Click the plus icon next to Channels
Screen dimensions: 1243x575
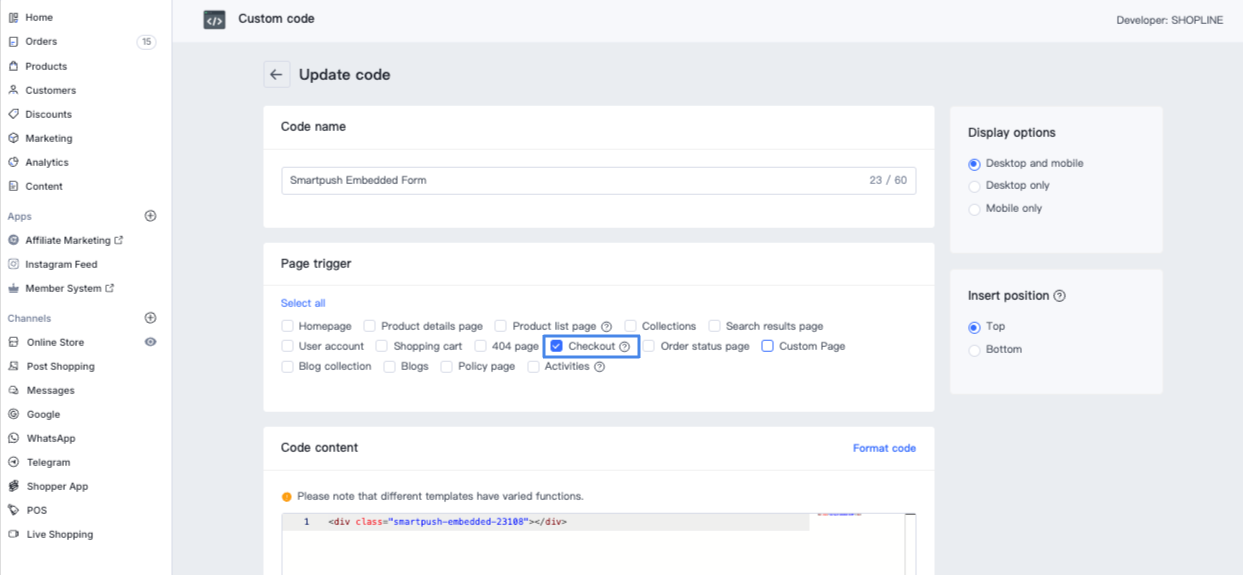click(151, 318)
